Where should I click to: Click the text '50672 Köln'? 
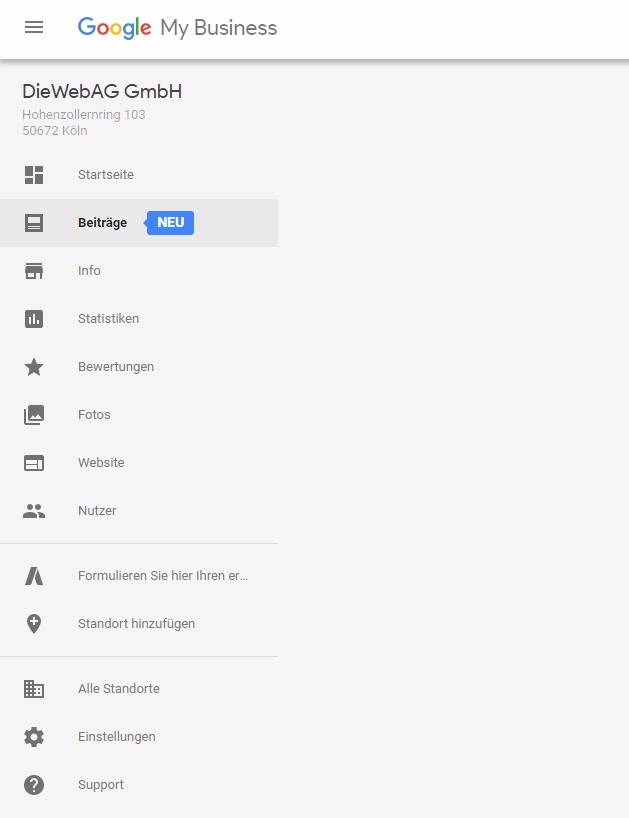click(x=55, y=130)
